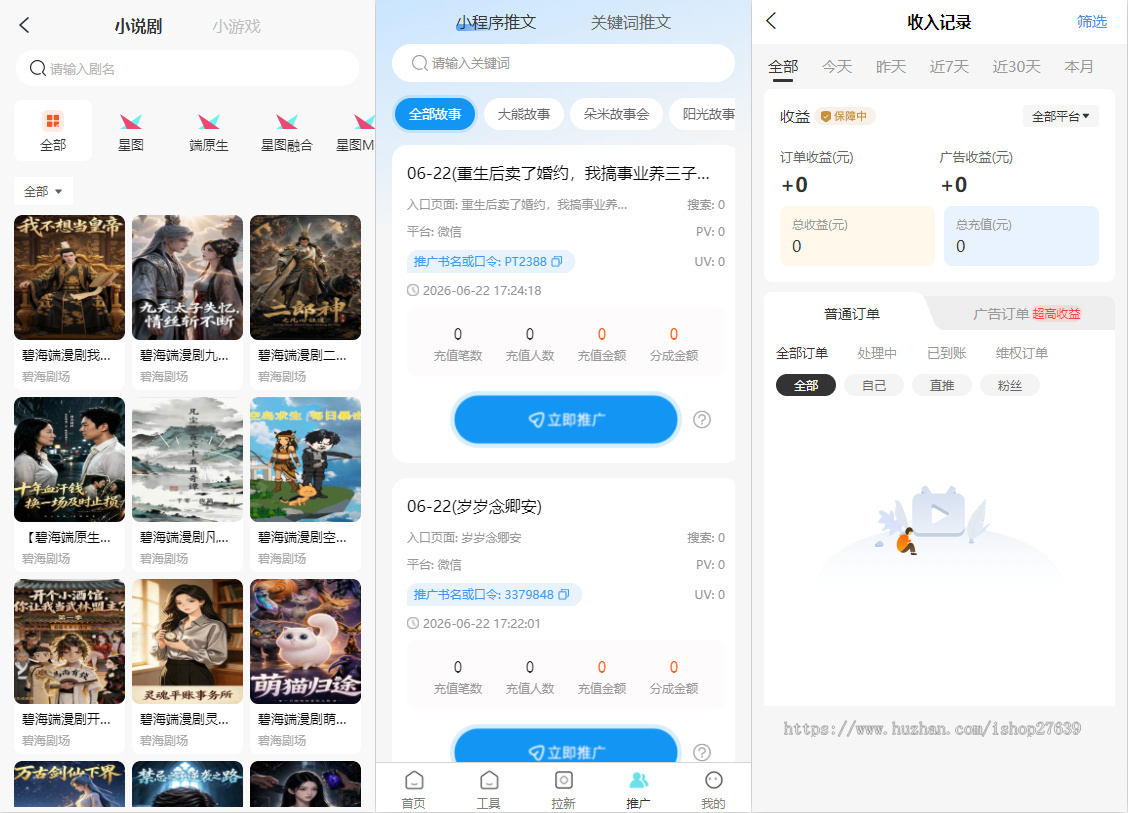
Task: Filter orders by 维权订单 status
Action: (1022, 353)
